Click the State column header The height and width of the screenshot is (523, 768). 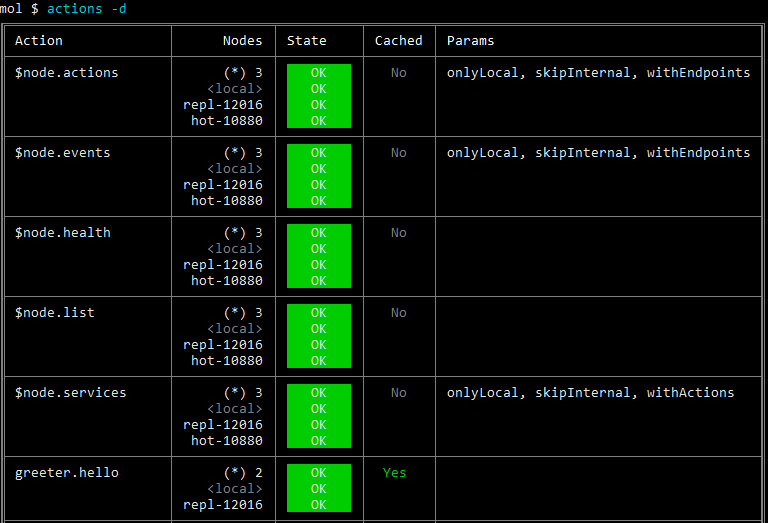click(306, 41)
